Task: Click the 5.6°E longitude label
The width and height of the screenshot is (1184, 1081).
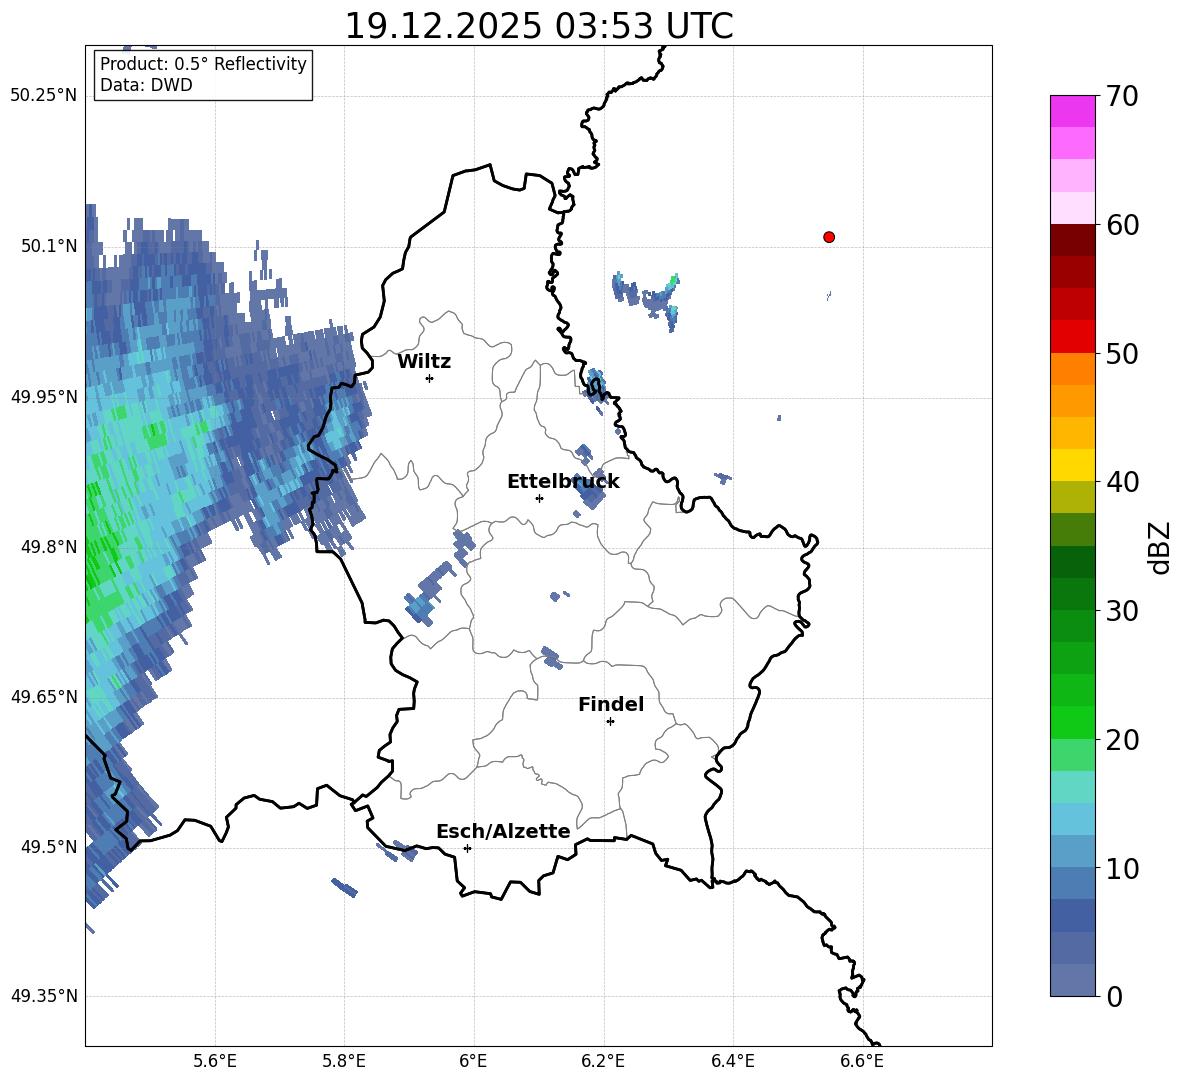Action: pyautogui.click(x=215, y=1061)
